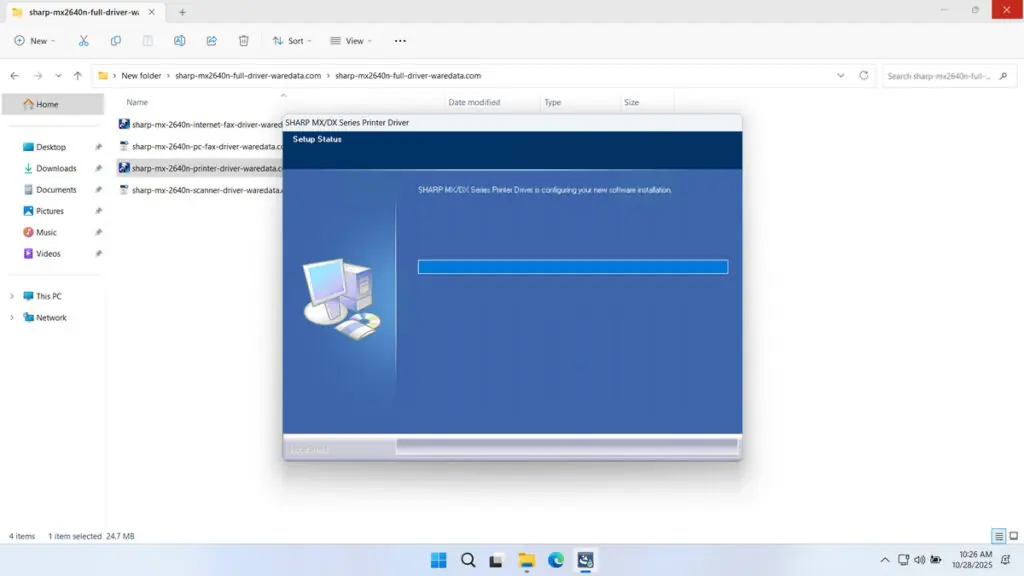This screenshot has width=1024, height=576.
Task: Click the installation progress bar
Action: (x=572, y=266)
